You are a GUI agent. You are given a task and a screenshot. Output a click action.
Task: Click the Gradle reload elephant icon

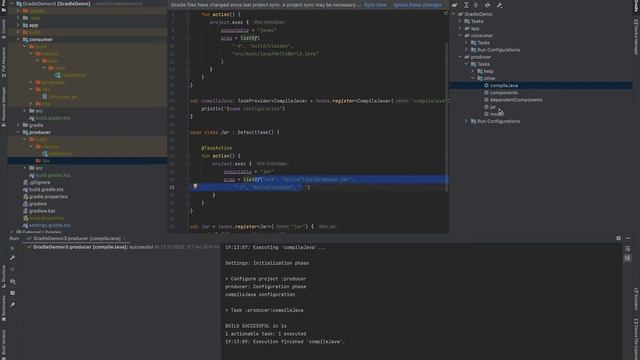coord(454,5)
